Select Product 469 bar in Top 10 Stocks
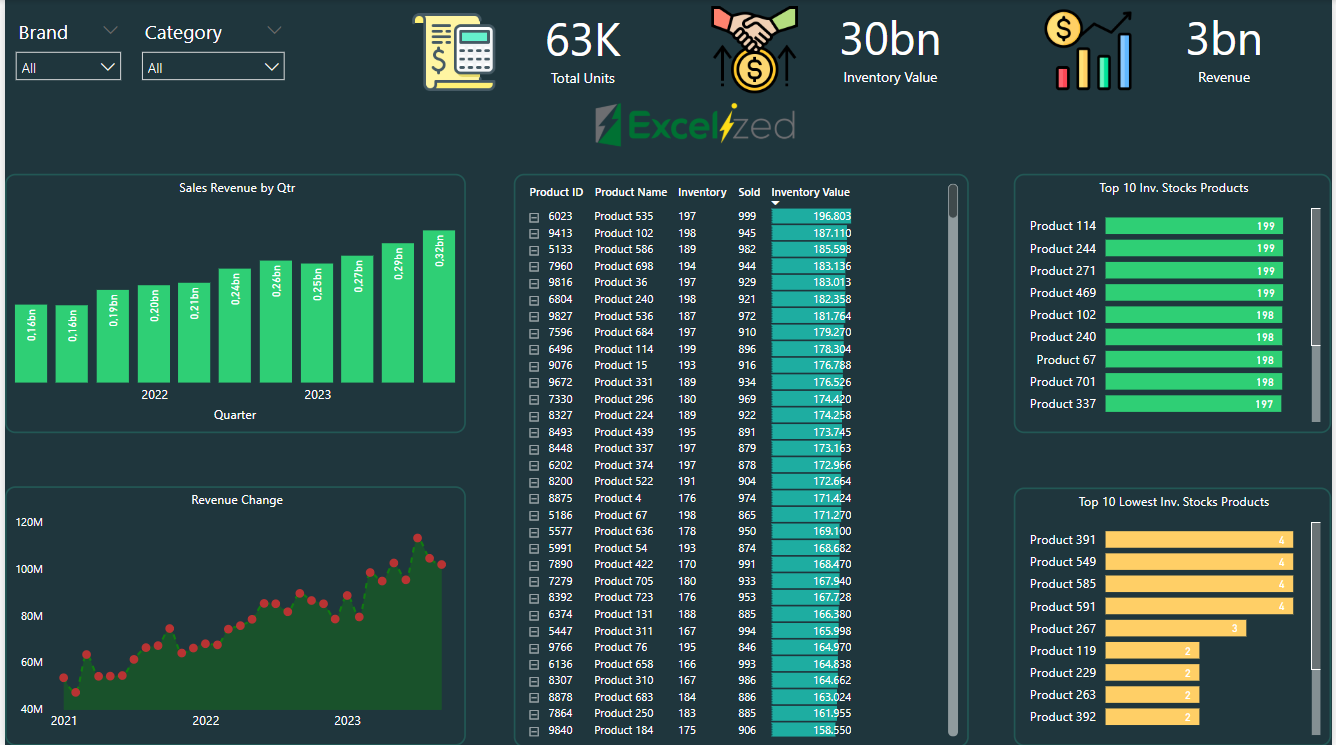Screen dimensions: 1336x745 point(1194,292)
